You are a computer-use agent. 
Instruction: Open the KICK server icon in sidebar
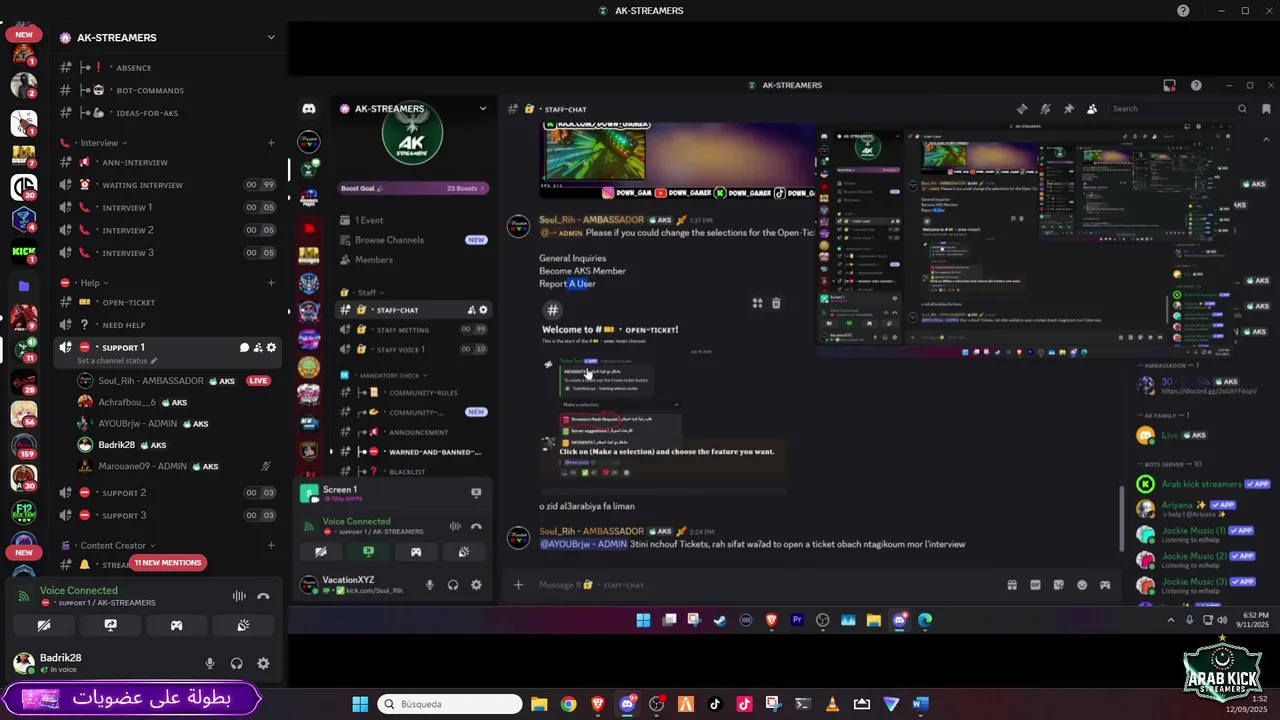tap(24, 252)
